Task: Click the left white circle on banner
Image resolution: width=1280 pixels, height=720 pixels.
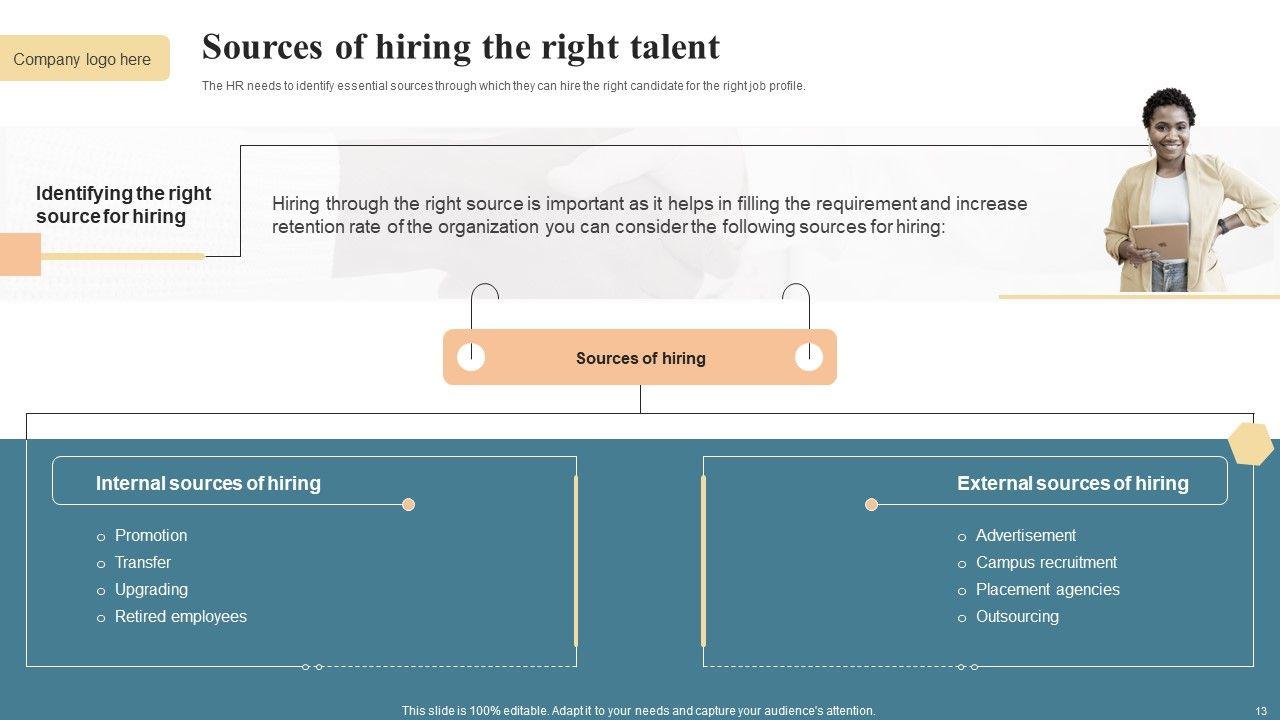Action: (x=471, y=357)
